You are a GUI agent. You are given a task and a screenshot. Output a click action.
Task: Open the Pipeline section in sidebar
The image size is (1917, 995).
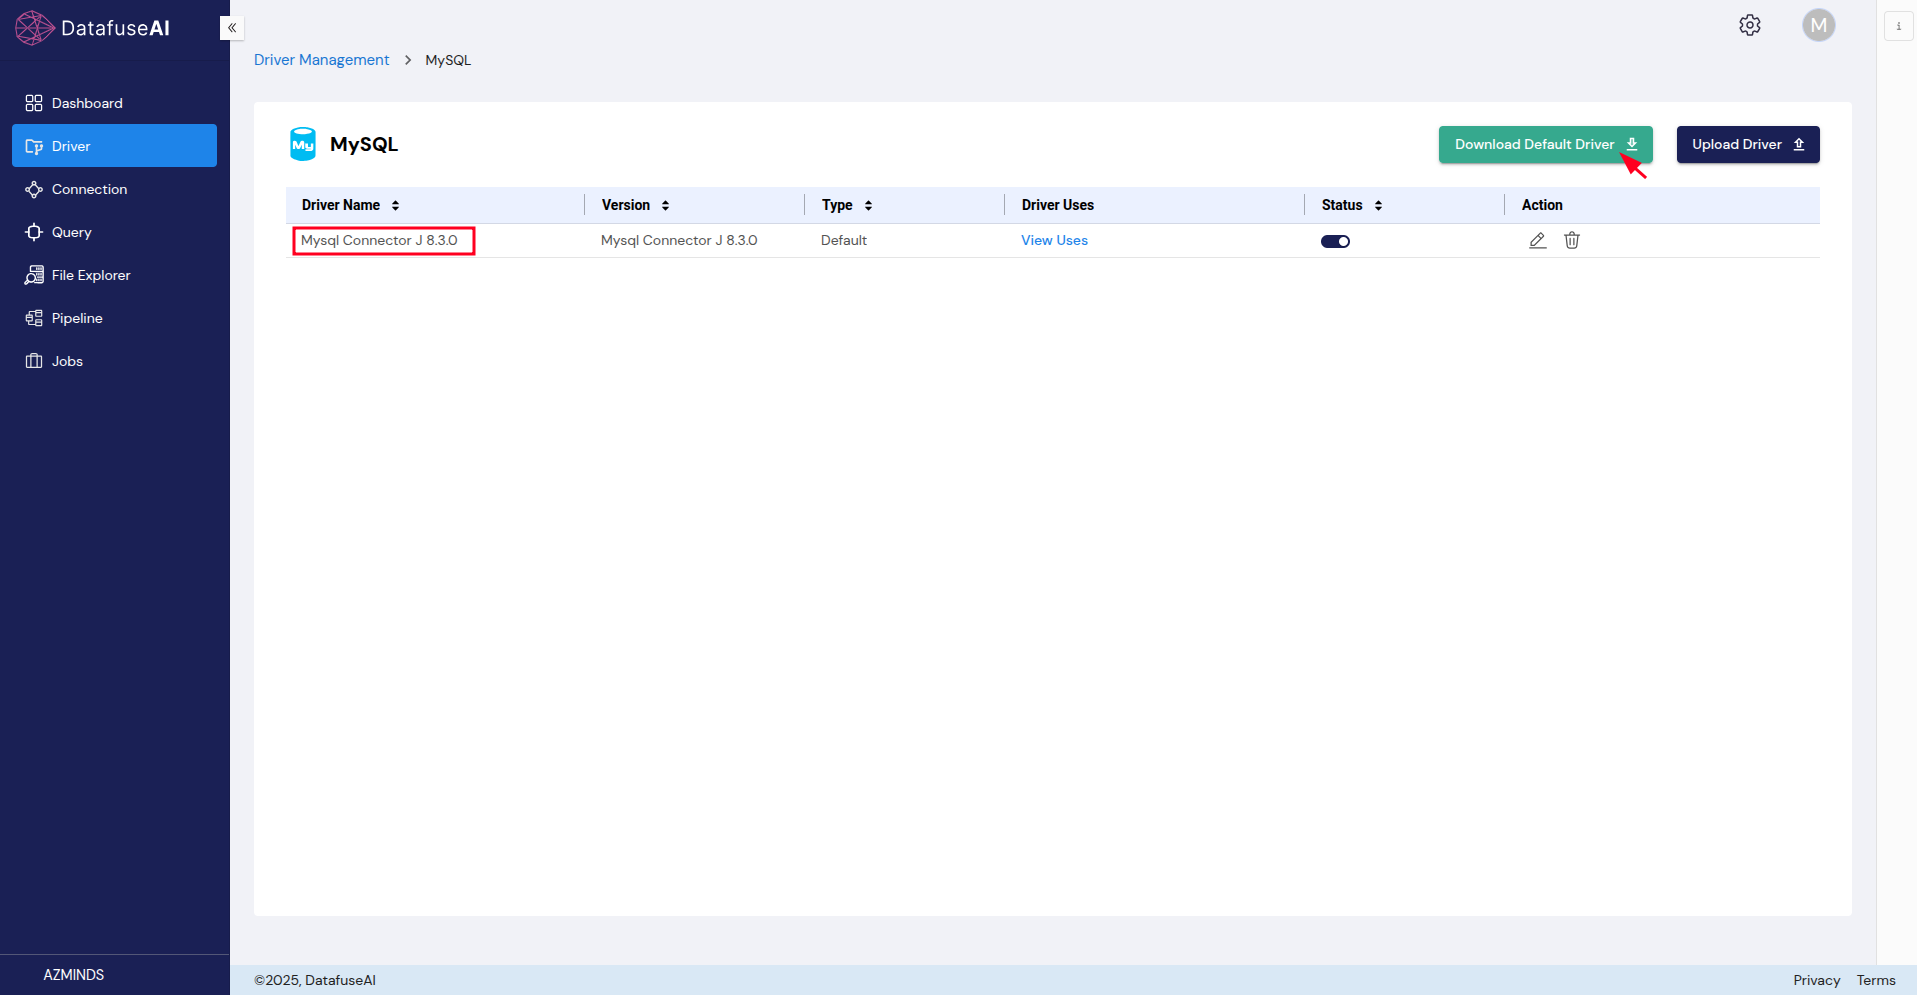click(77, 318)
